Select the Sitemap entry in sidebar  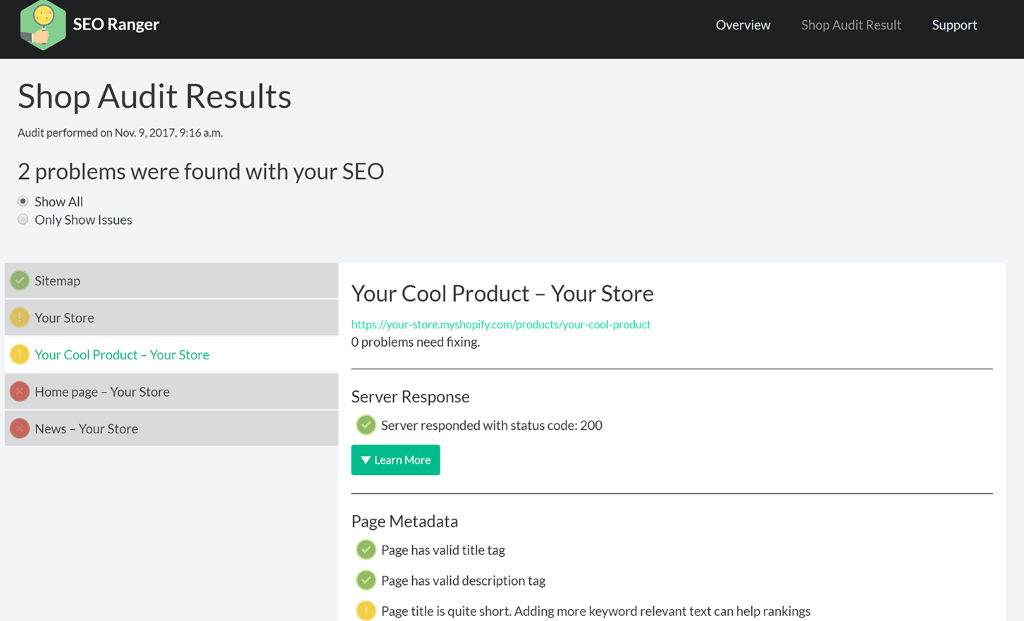pos(58,281)
